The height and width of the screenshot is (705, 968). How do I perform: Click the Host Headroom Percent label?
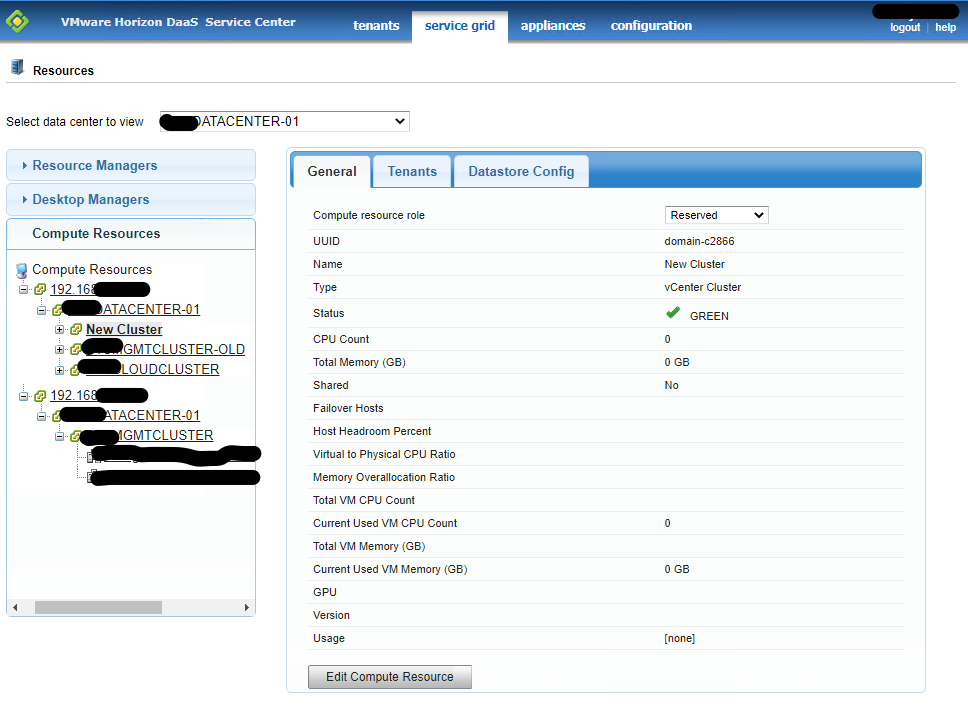372,431
